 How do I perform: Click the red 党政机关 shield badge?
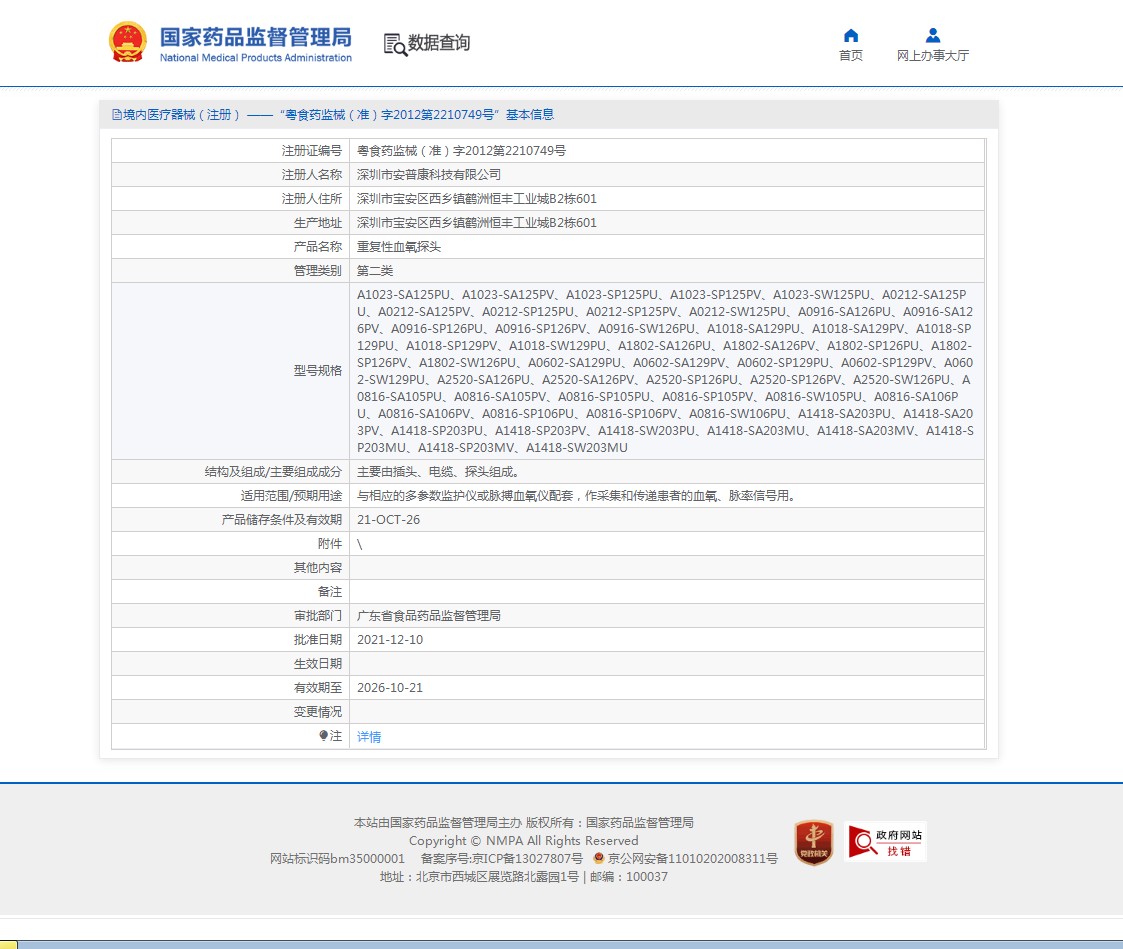(814, 842)
